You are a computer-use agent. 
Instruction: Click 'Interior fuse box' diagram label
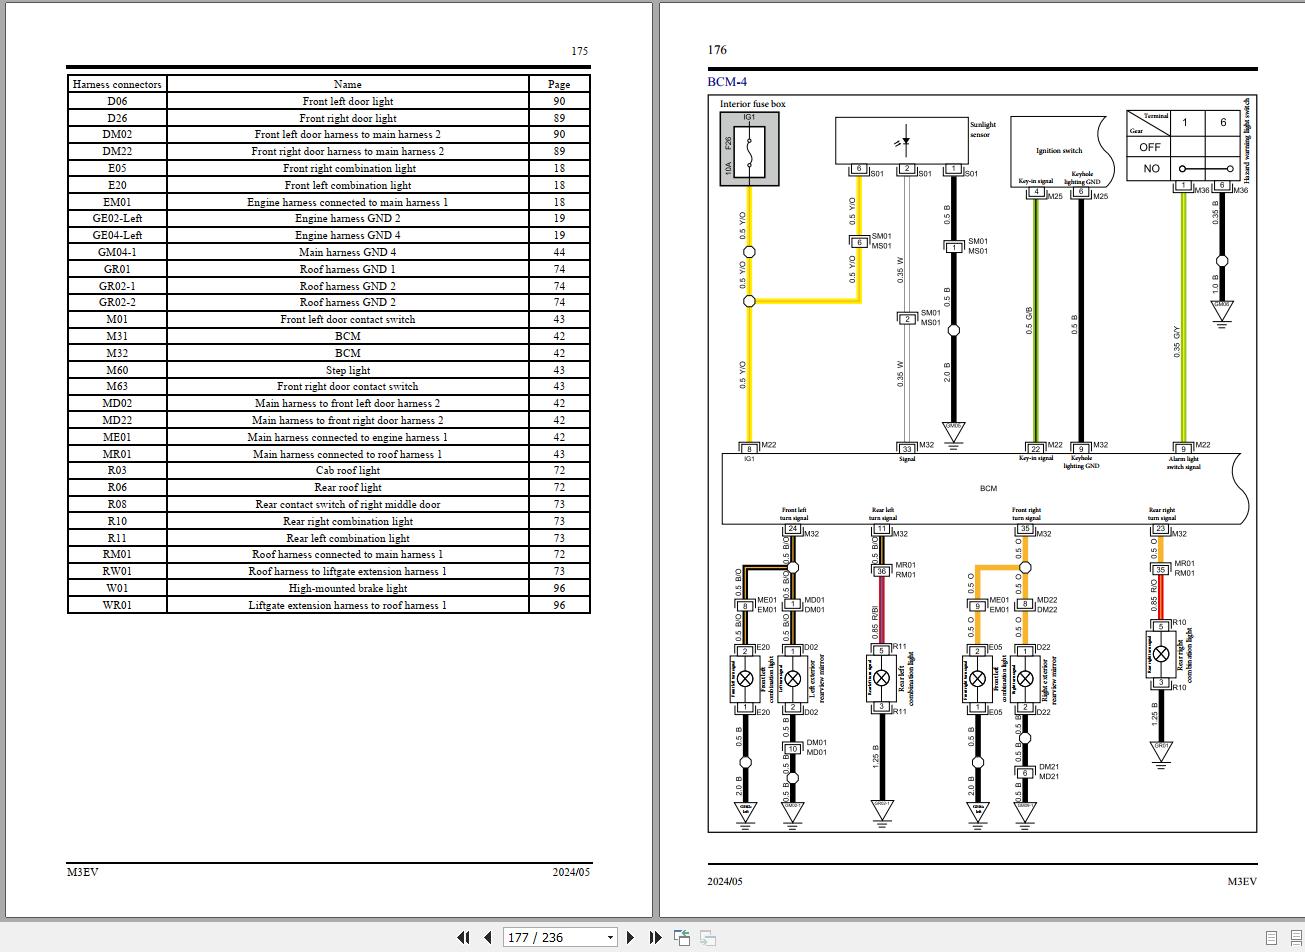(753, 104)
